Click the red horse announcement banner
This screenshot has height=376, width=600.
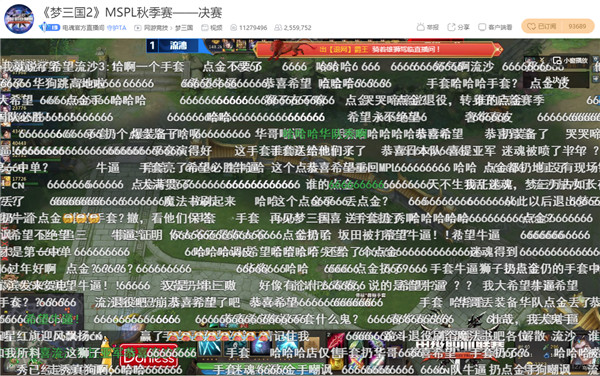379,49
